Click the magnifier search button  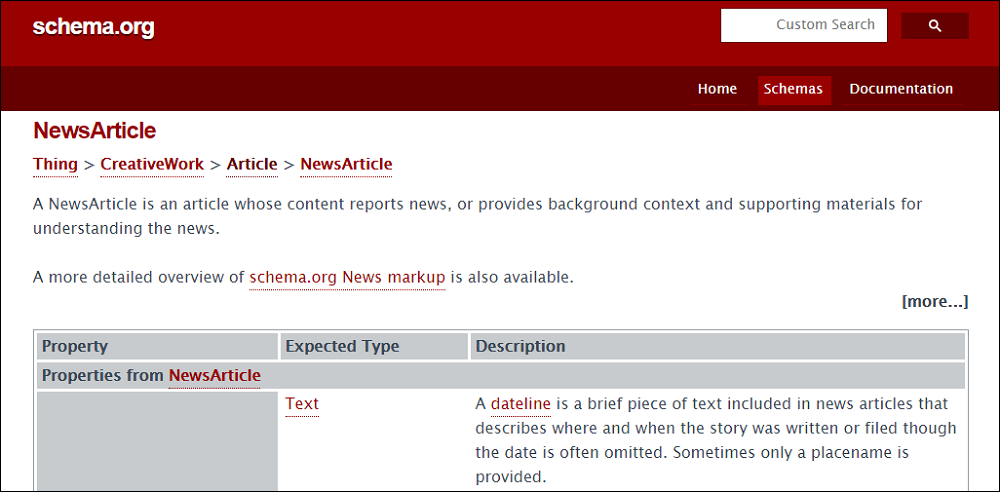[934, 26]
